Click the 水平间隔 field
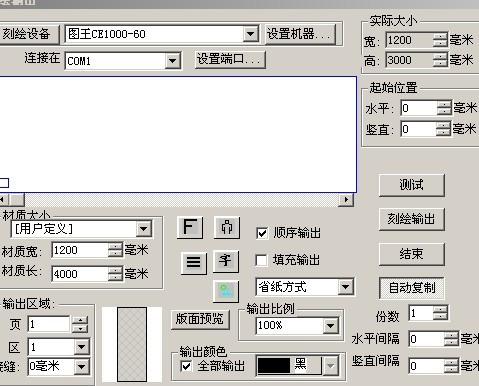Screen dimensions: 479x386 click(x=427, y=339)
